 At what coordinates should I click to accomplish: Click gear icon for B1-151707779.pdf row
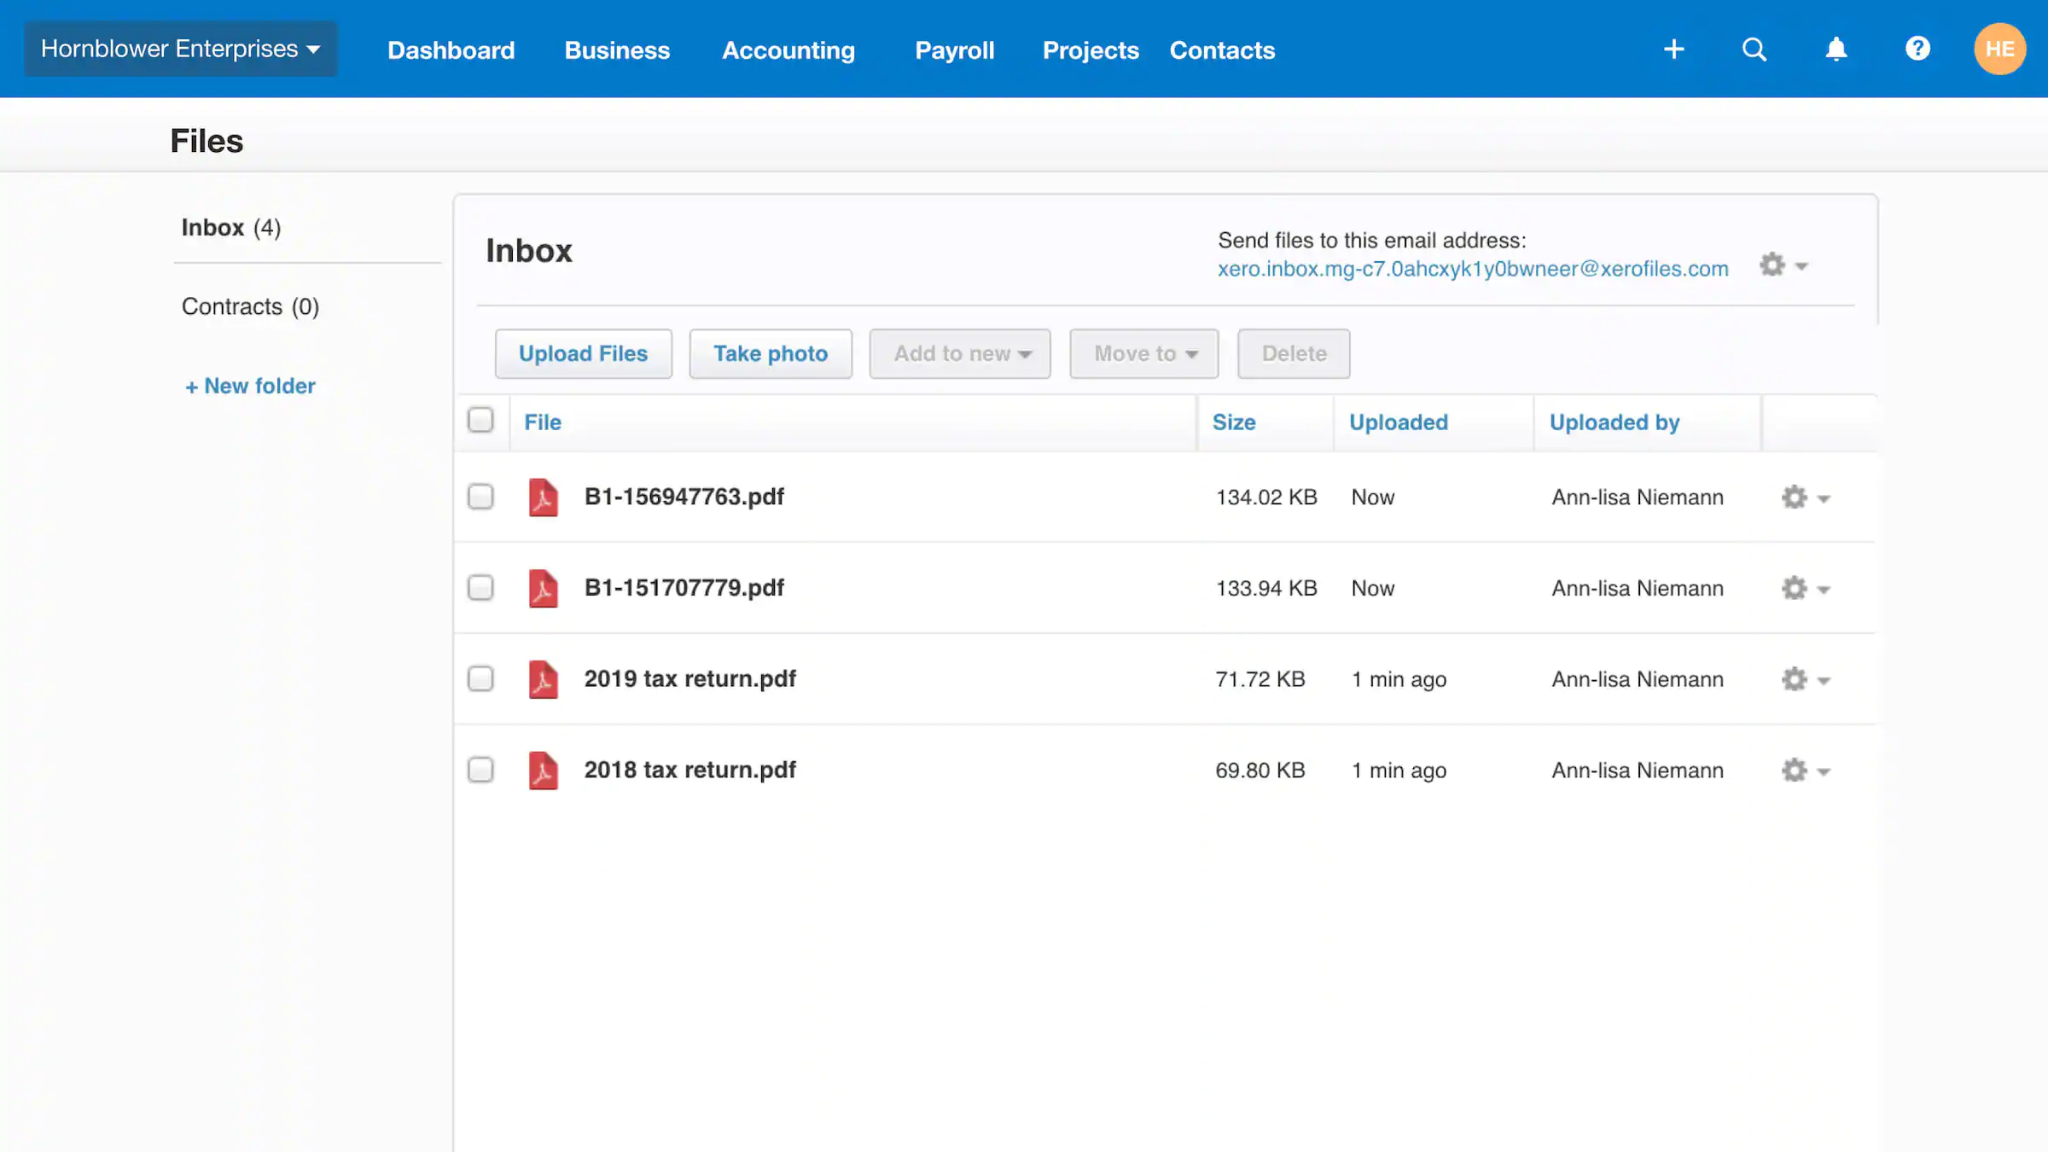coord(1805,588)
